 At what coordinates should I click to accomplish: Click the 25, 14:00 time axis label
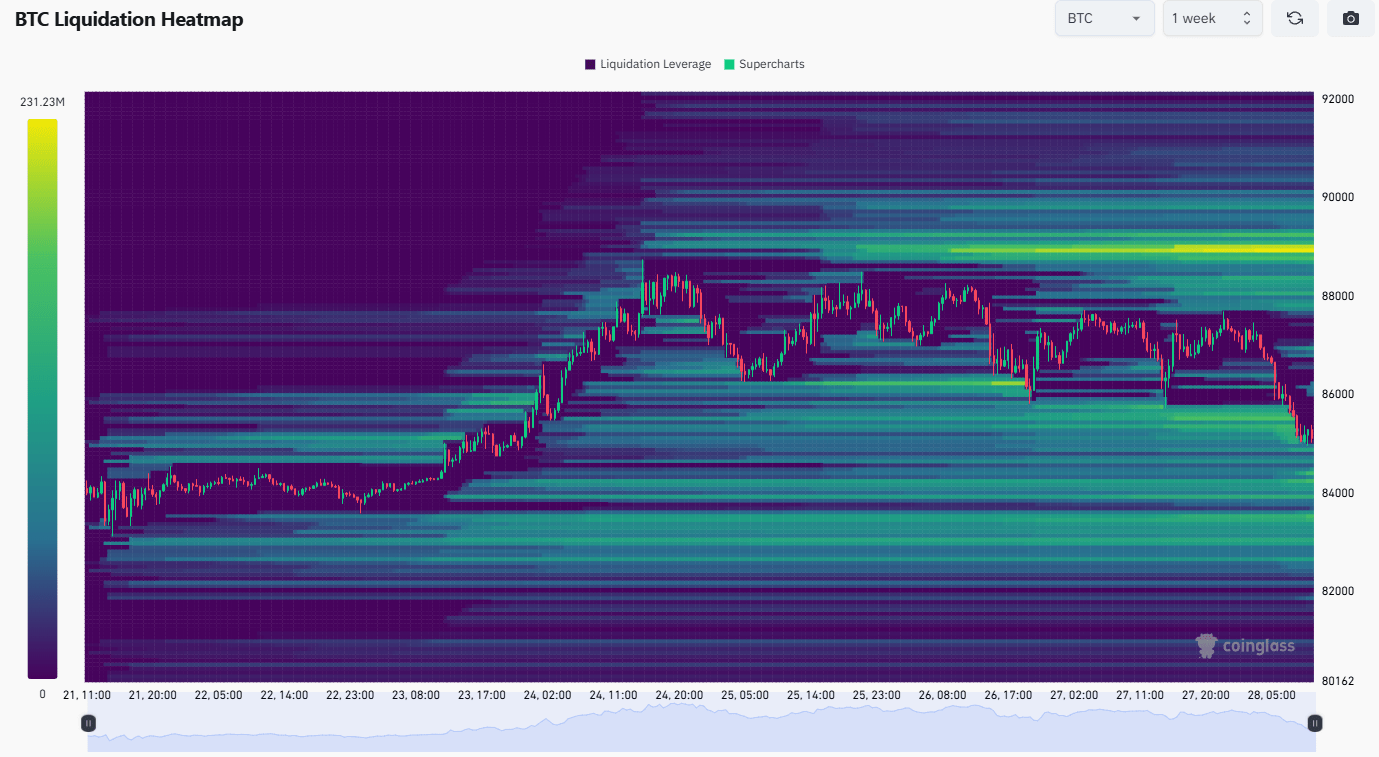(x=811, y=695)
